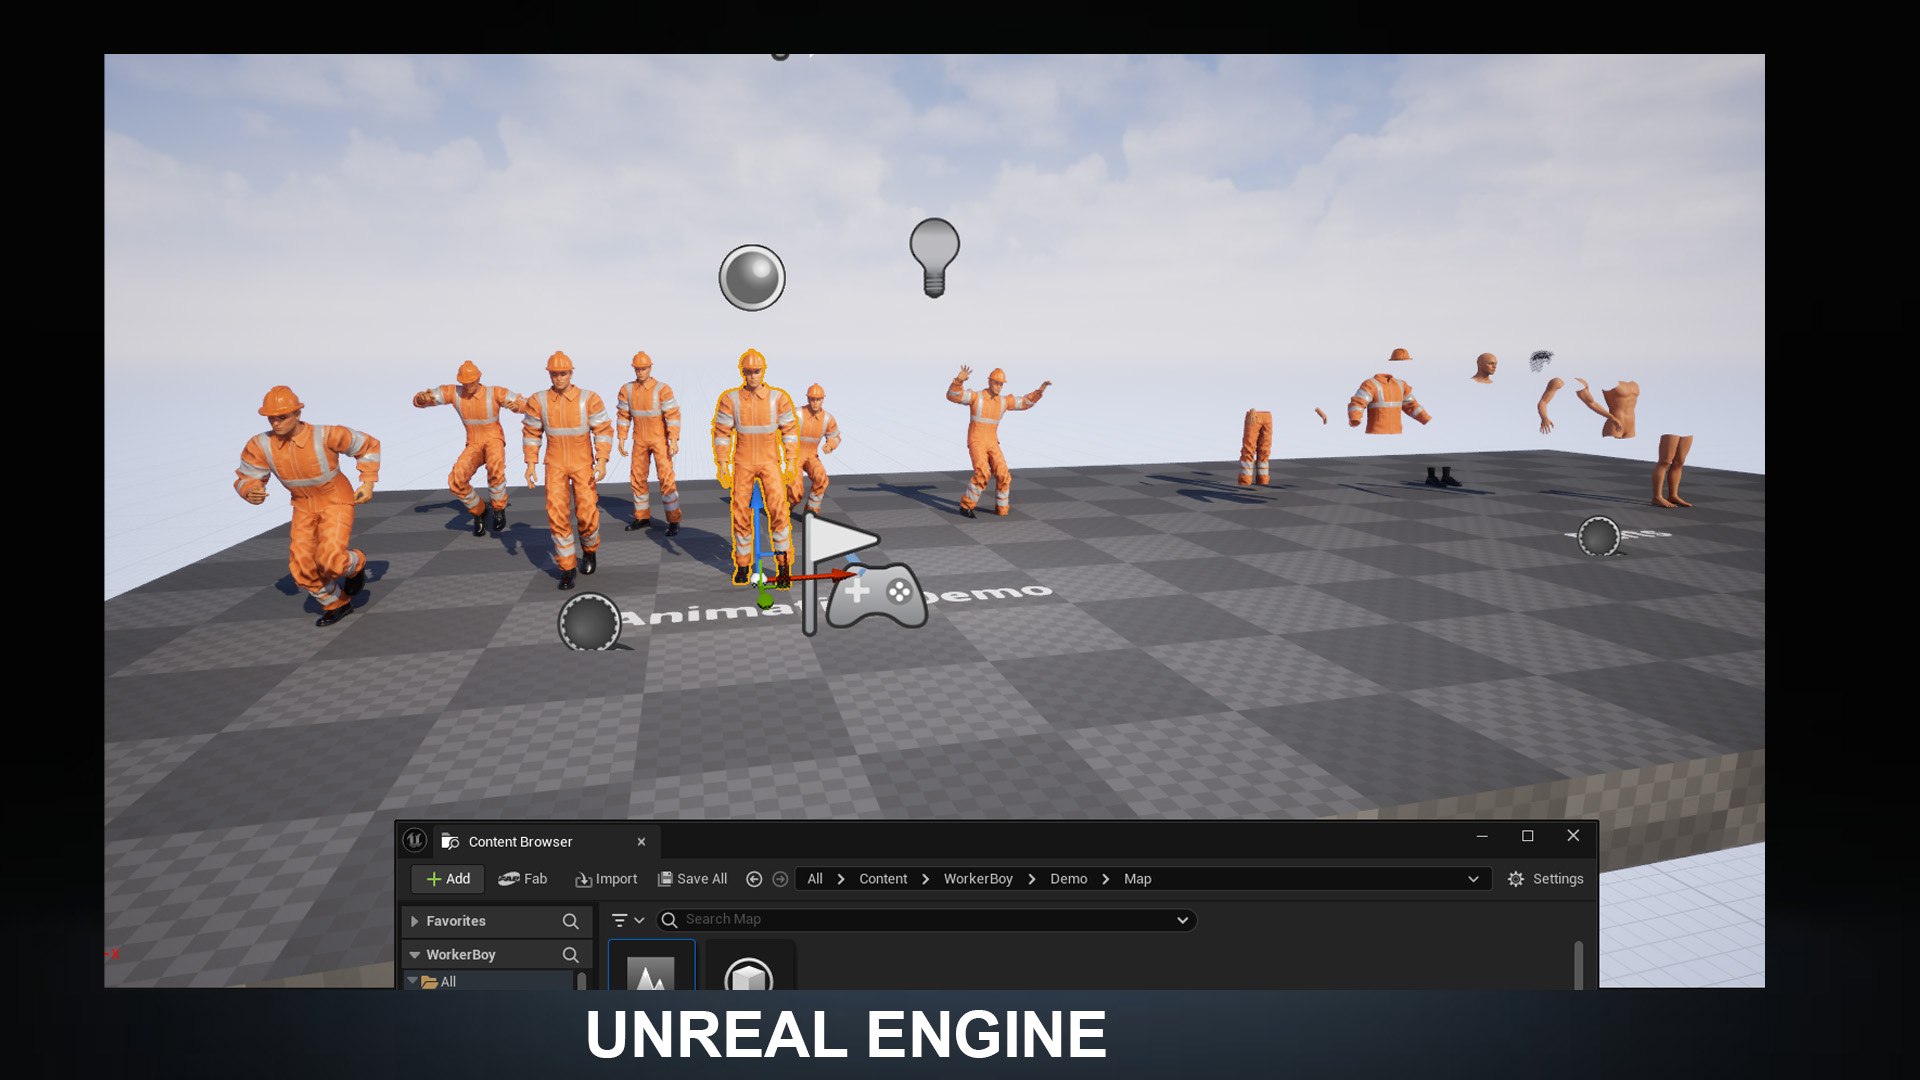This screenshot has height=1080, width=1920.
Task: Click Save All
Action: [x=692, y=879]
